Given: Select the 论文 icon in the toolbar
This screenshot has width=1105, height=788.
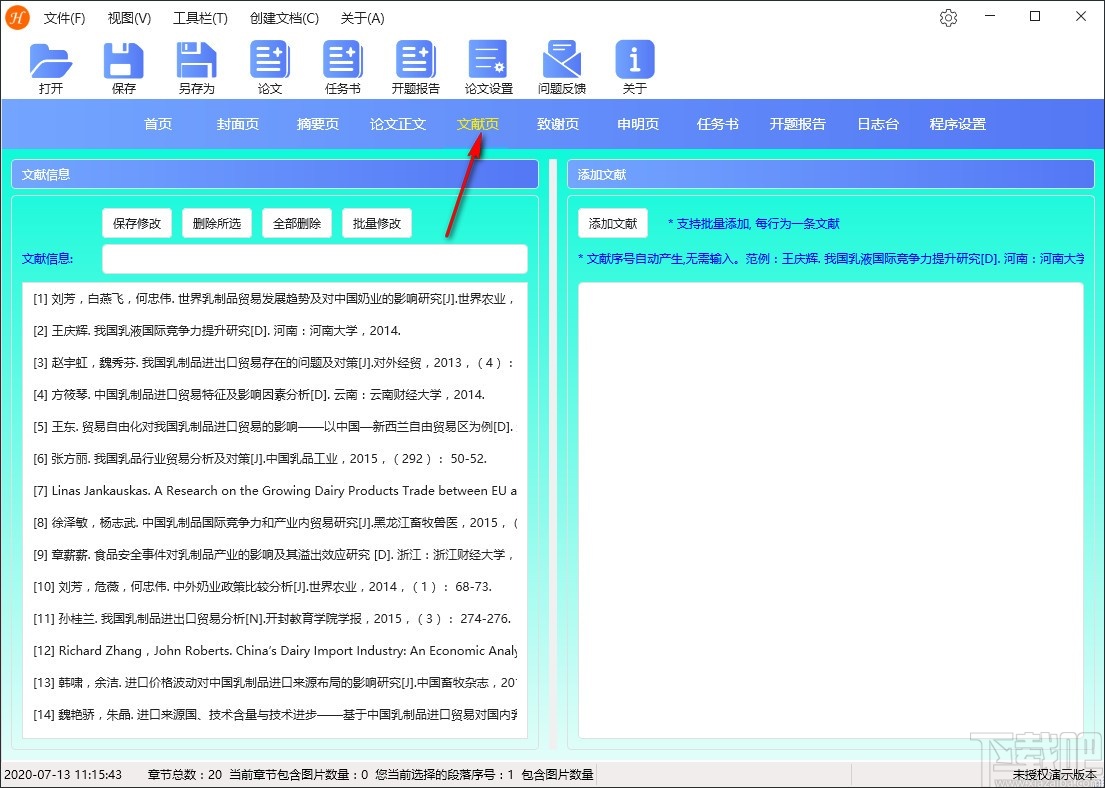Looking at the screenshot, I should [x=269, y=65].
